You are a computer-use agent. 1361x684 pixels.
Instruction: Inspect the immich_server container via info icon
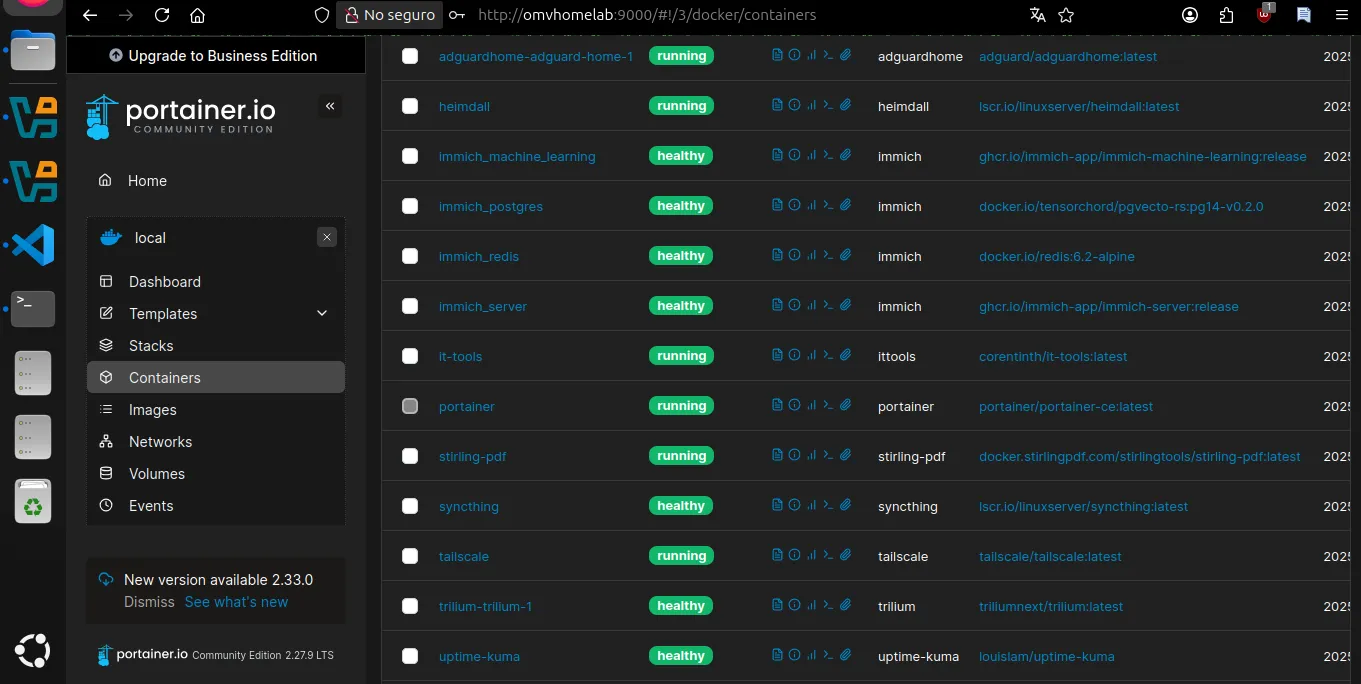794,305
